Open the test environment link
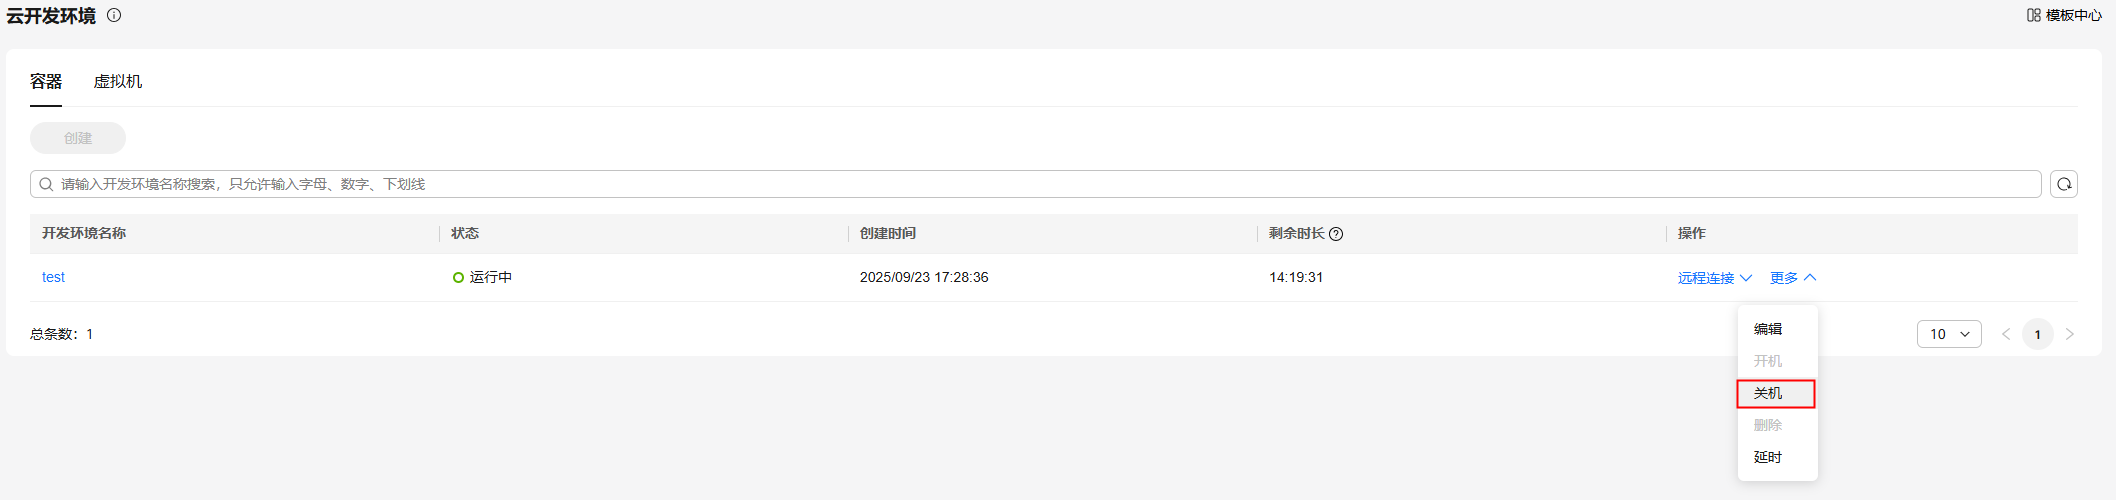Image resolution: width=2116 pixels, height=500 pixels. click(53, 277)
